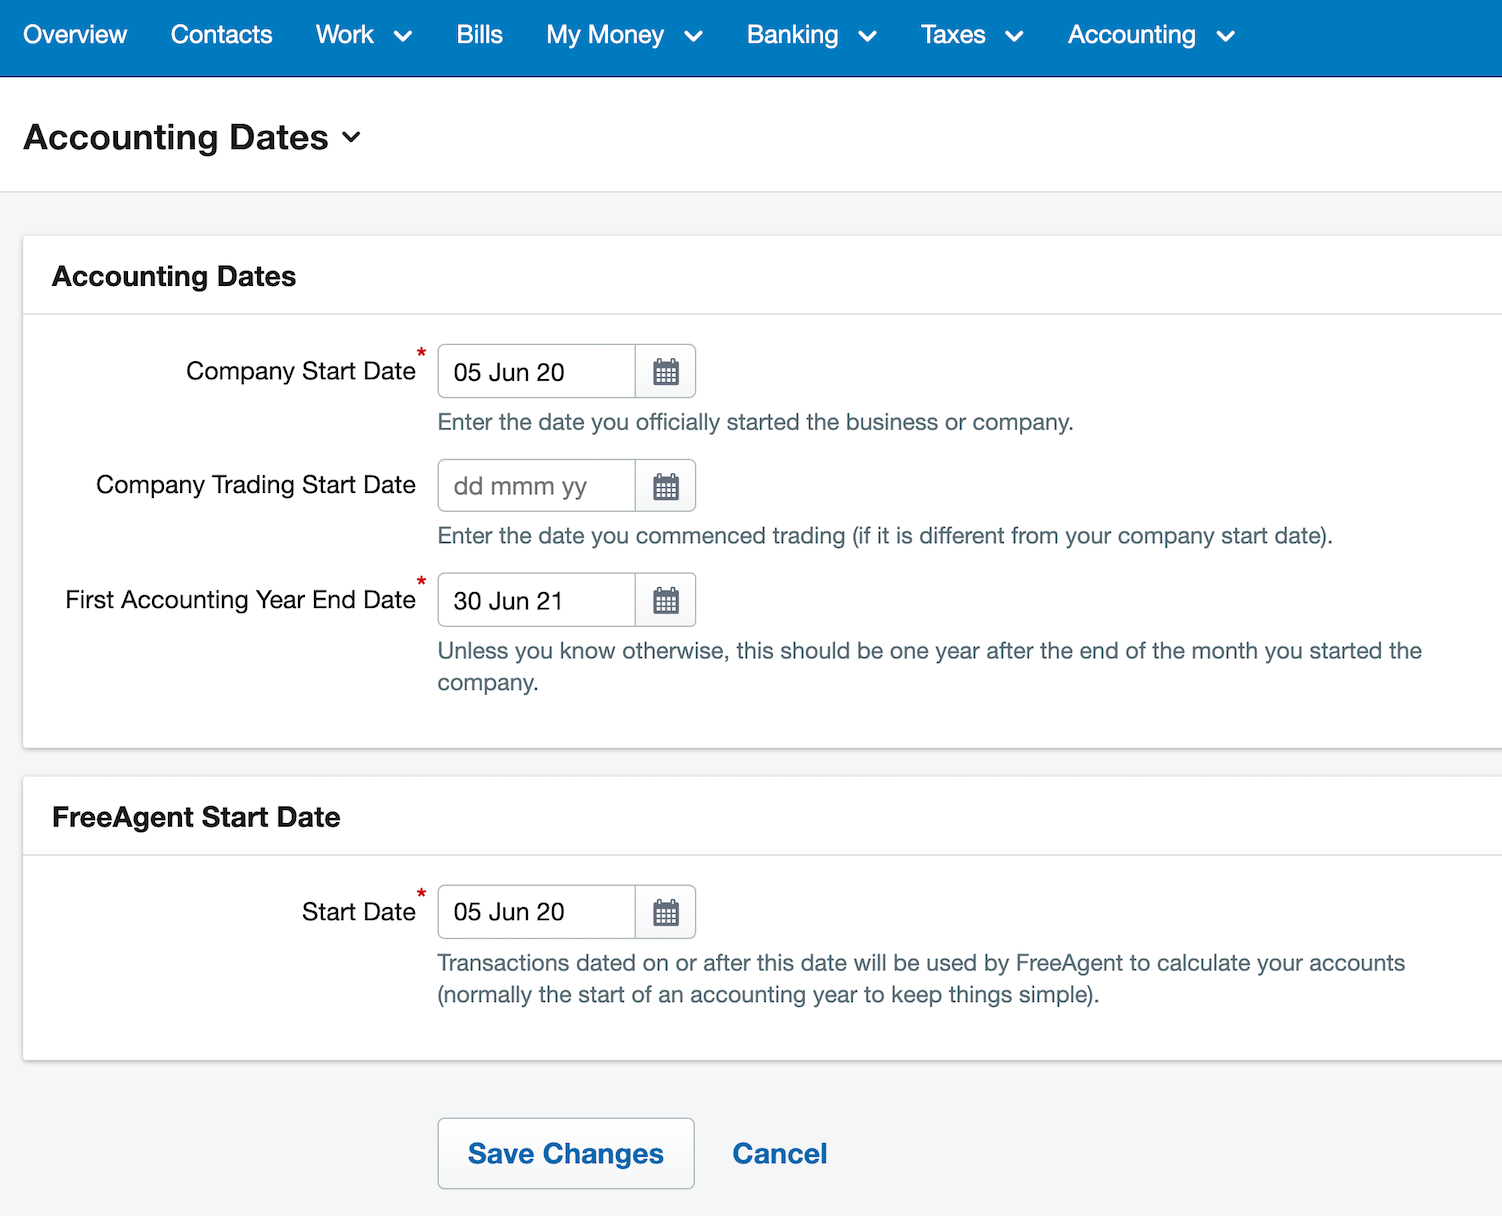Click the Cancel link
The height and width of the screenshot is (1216, 1502).
tap(780, 1153)
